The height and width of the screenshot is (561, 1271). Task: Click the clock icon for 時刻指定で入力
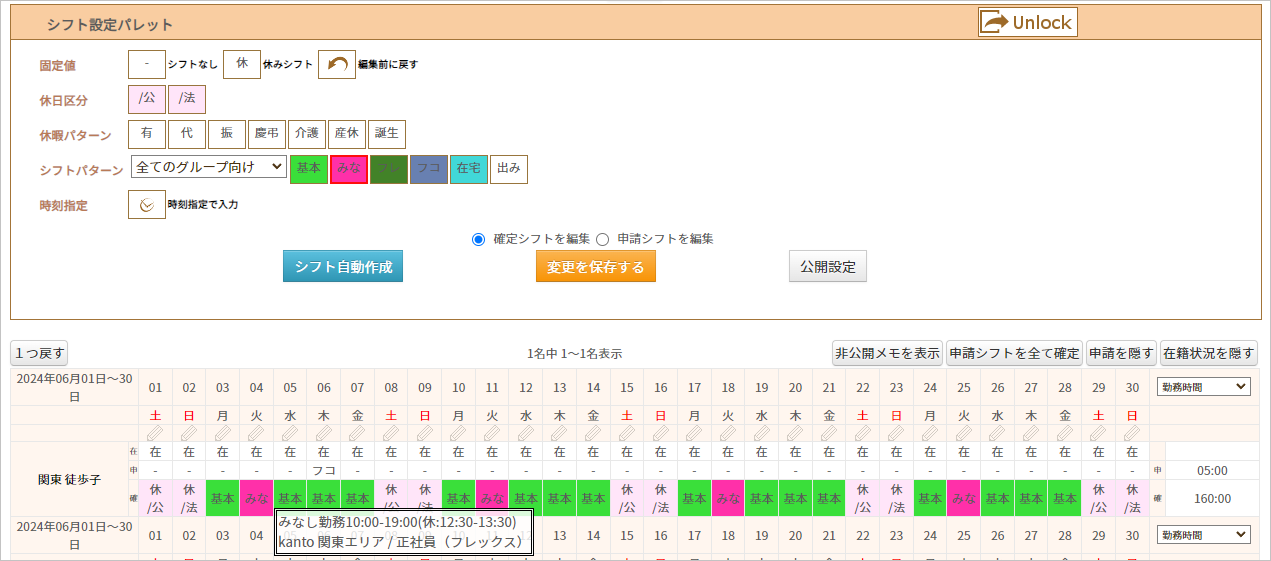coord(147,204)
